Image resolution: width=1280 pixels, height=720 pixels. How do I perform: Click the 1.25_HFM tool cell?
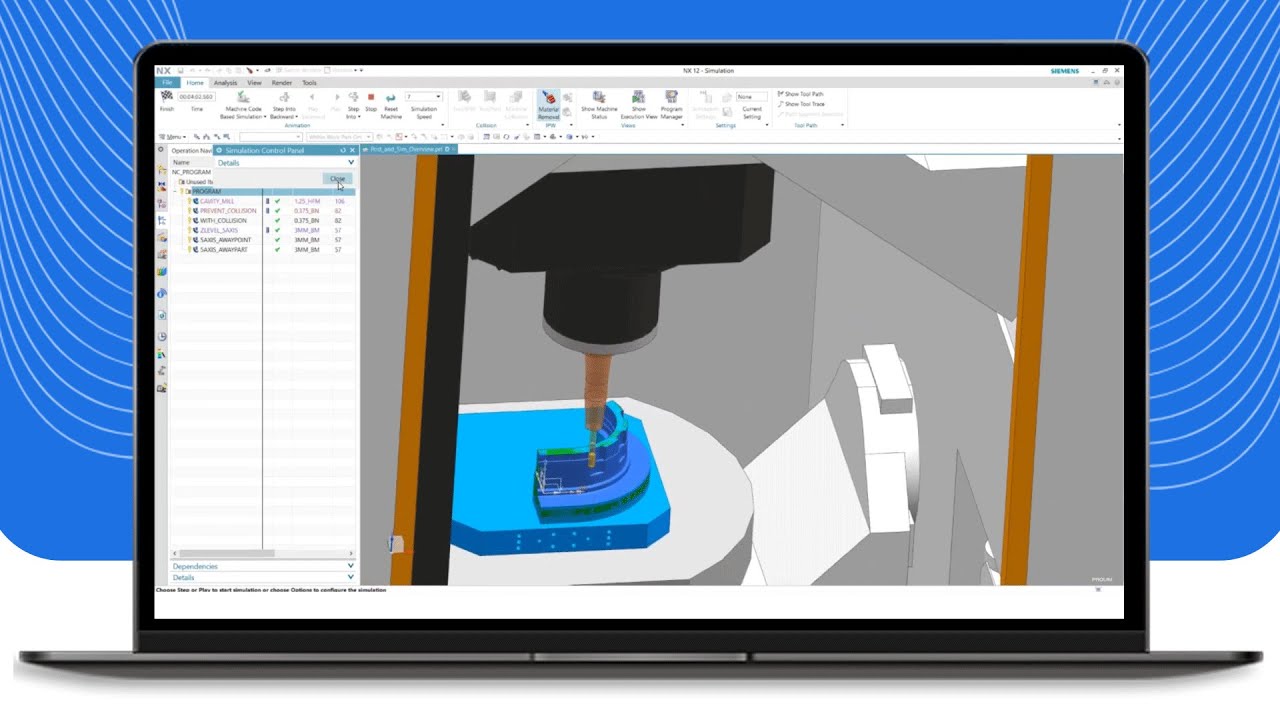coord(307,201)
